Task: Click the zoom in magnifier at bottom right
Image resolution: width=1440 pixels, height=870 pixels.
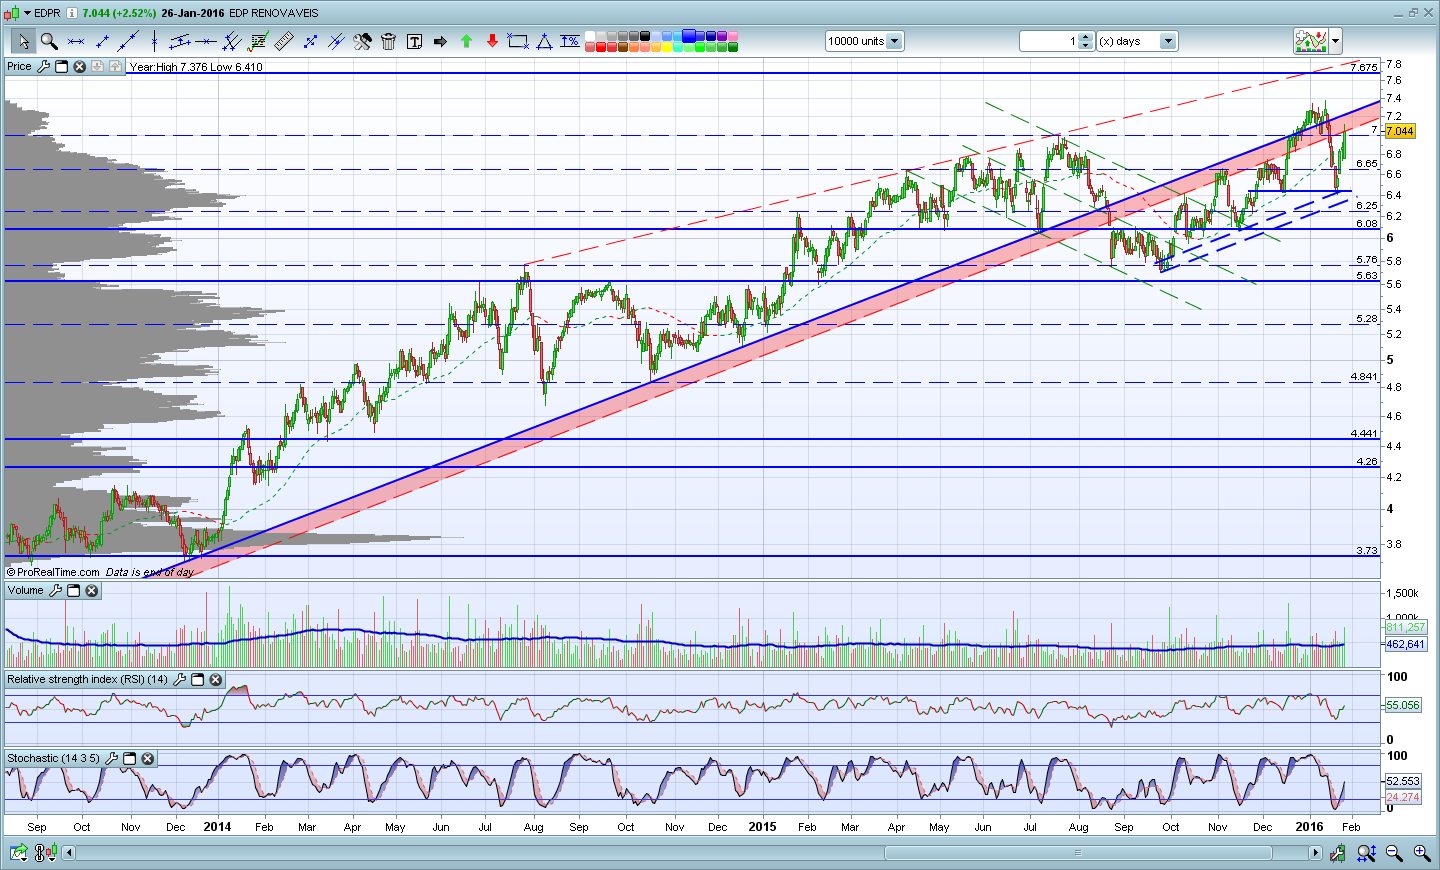Action: pyautogui.click(x=1421, y=852)
